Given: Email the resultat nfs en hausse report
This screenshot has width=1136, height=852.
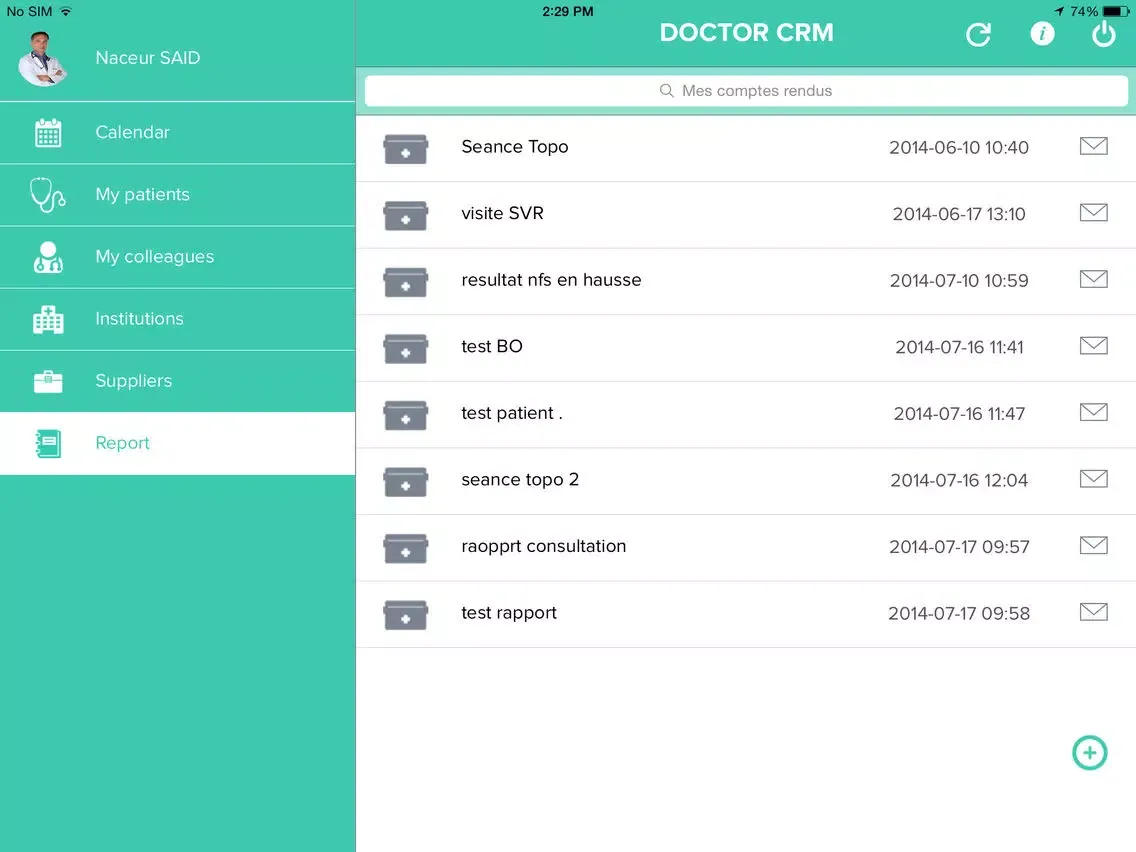Looking at the screenshot, I should coord(1093,279).
